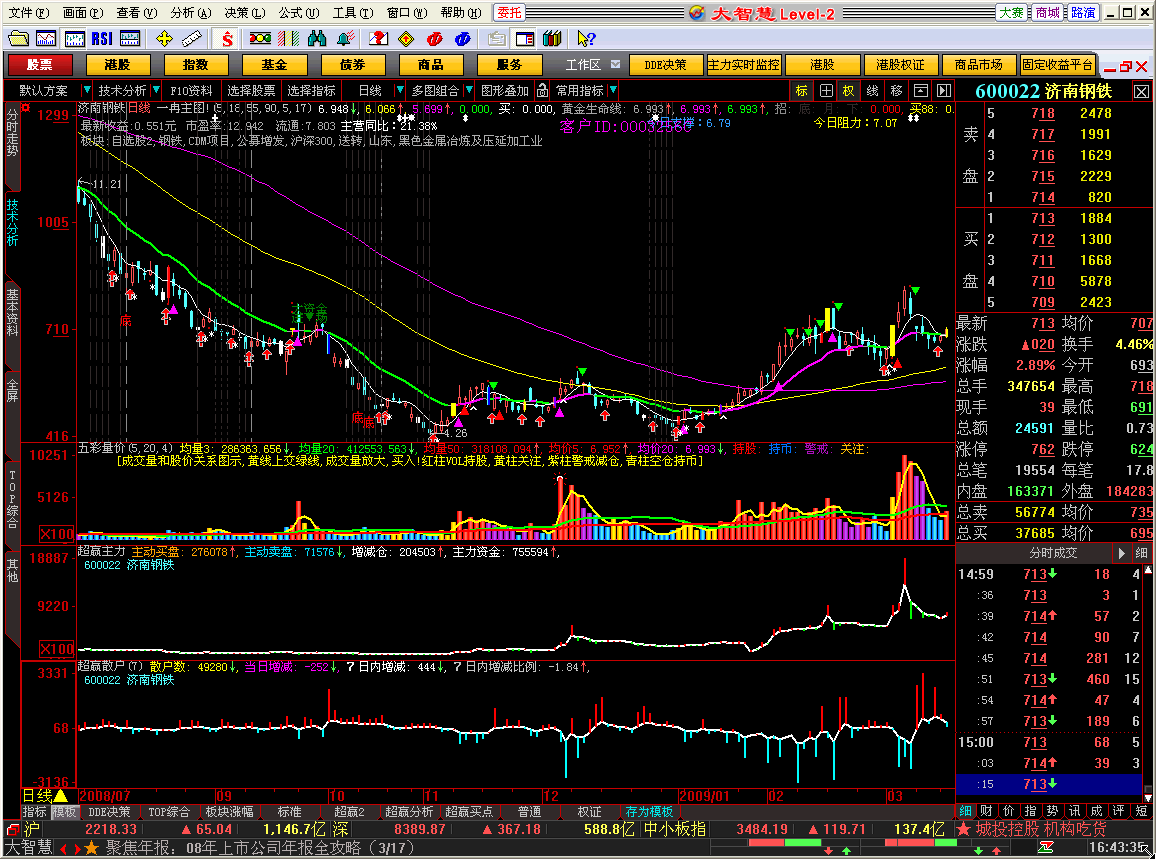The height and width of the screenshot is (859, 1156).
Task: Click the candlestick chart toolbar icon
Action: [74, 38]
